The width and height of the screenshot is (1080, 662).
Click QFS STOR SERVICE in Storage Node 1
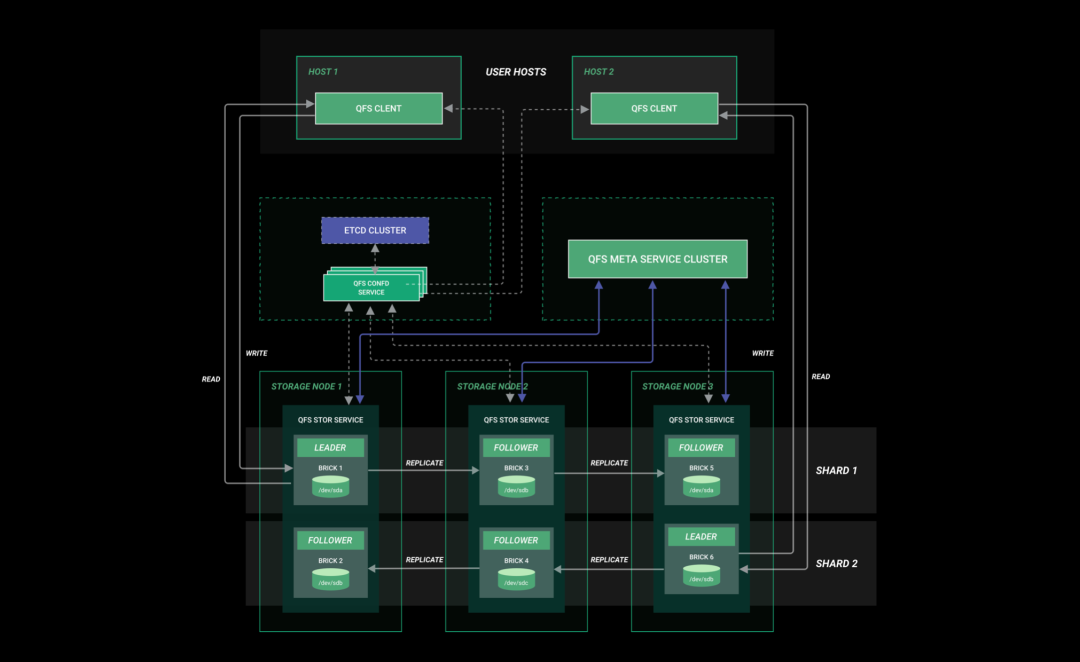(331, 420)
